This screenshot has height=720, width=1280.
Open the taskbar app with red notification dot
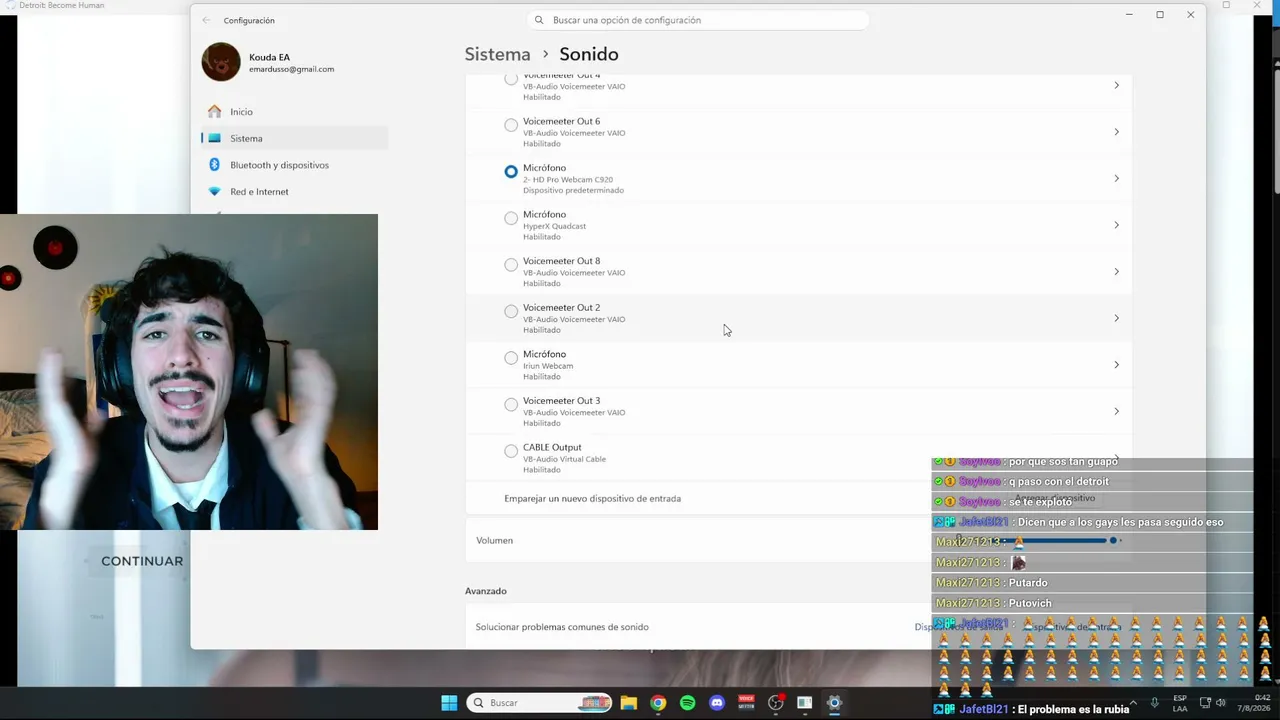click(775, 703)
